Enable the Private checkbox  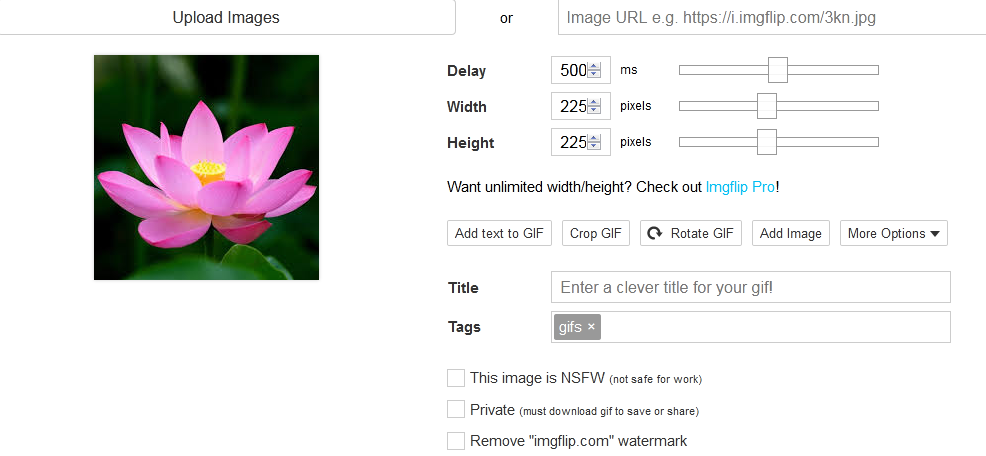coord(456,409)
